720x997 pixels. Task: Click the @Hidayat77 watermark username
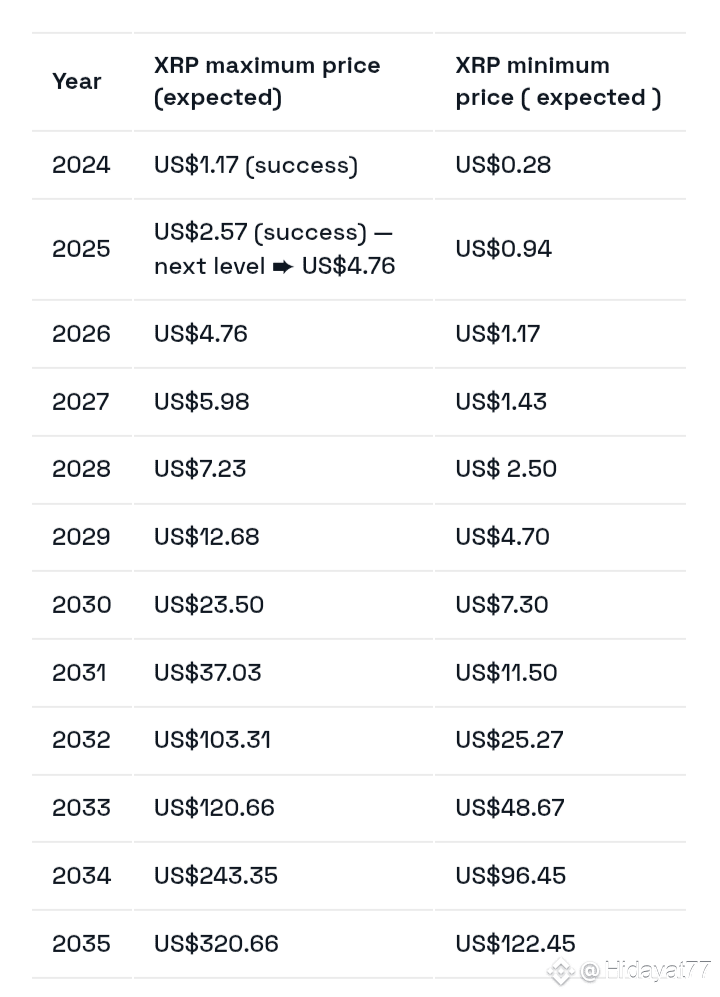click(x=645, y=970)
